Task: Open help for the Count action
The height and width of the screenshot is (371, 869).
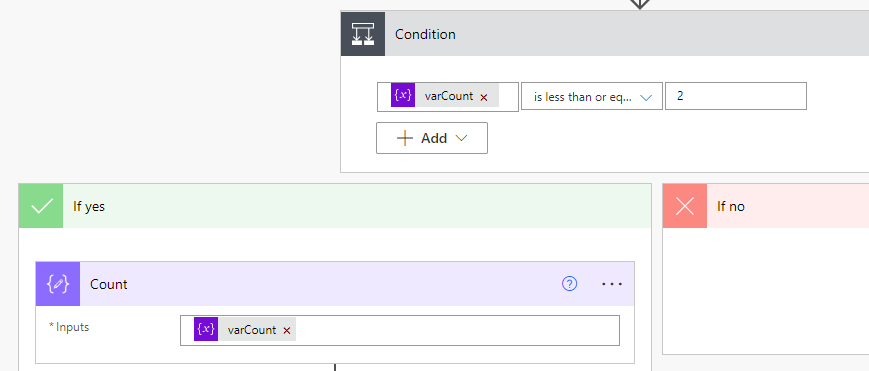Action: coord(569,284)
